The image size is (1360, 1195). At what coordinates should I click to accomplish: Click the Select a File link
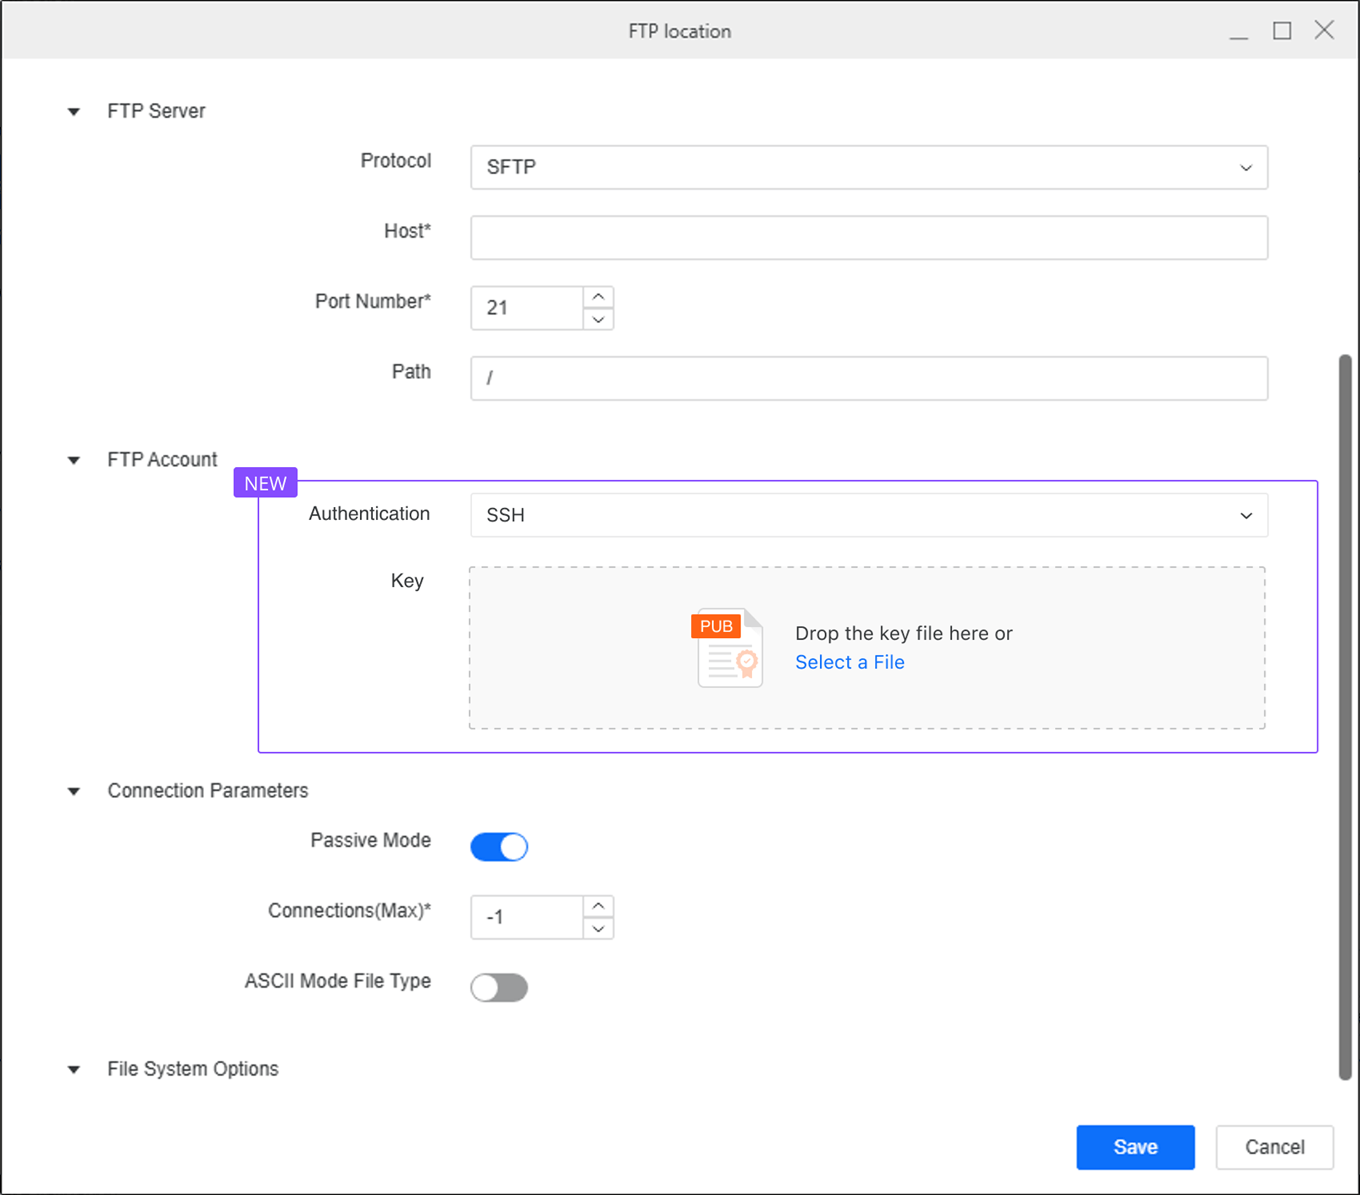pyautogui.click(x=849, y=662)
